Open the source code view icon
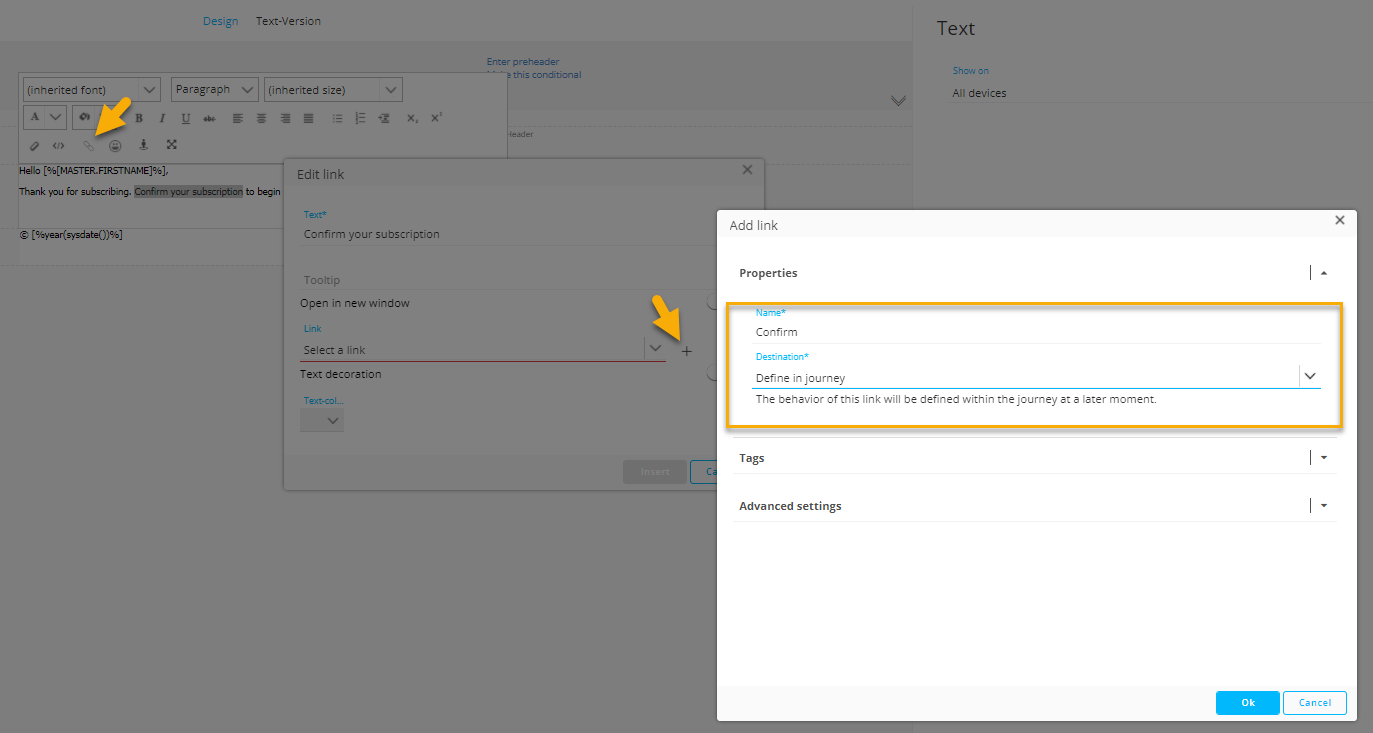Screen dimensions: 1373x733 pyautogui.click(x=59, y=145)
